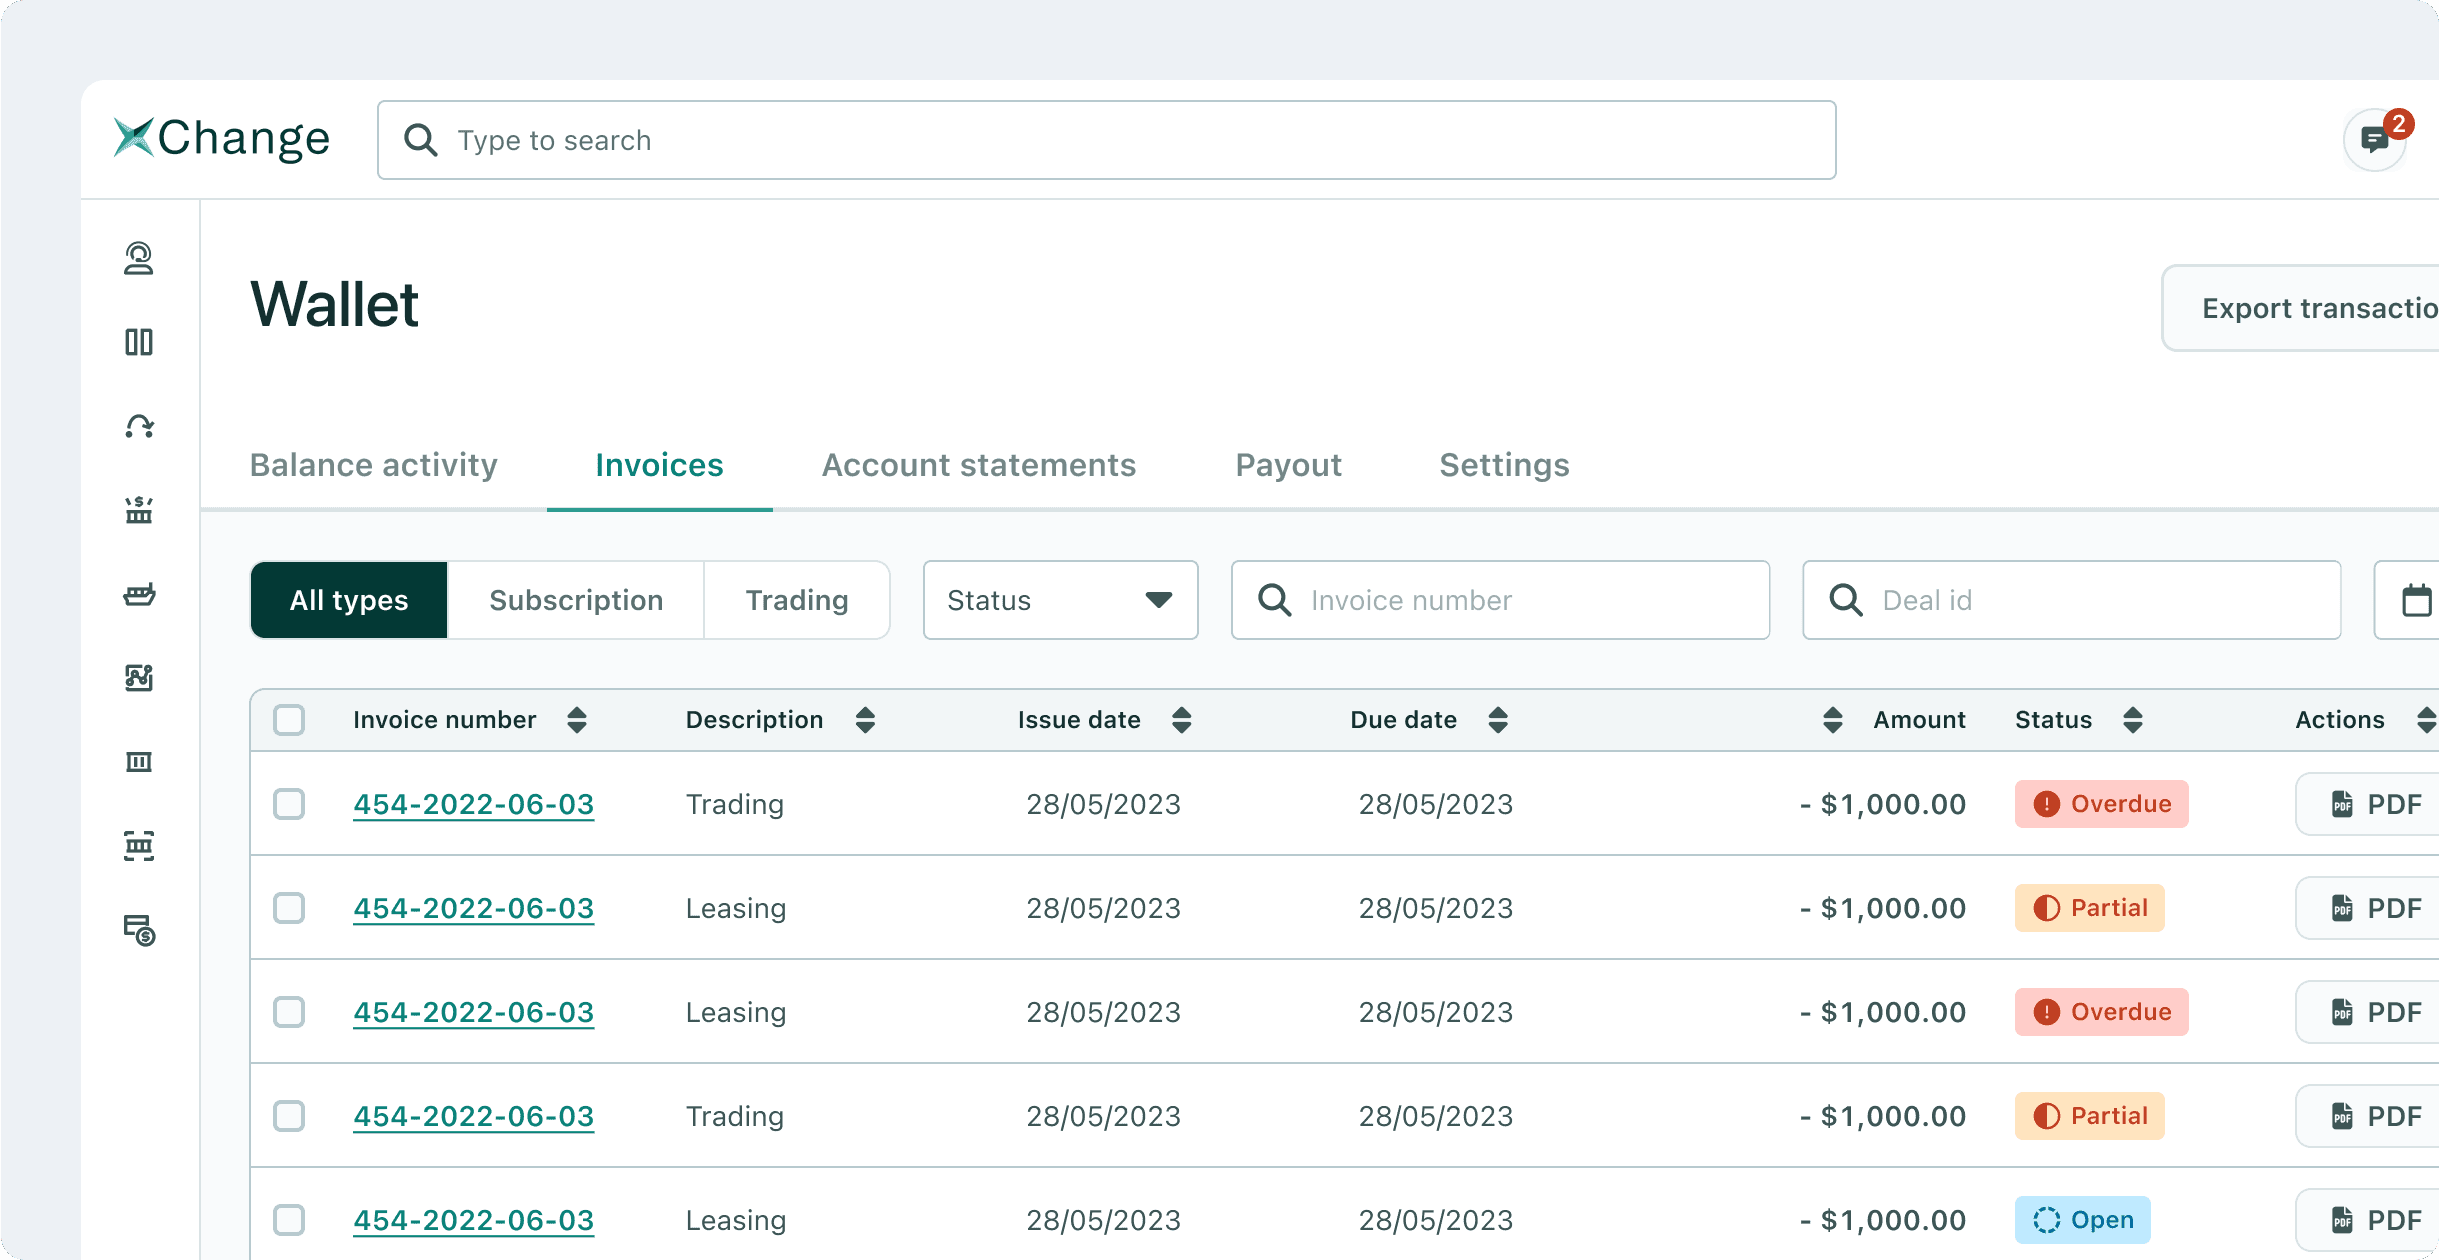The image size is (2439, 1260).
Task: Check the box for the Leasing Open invoice
Action: (x=289, y=1220)
